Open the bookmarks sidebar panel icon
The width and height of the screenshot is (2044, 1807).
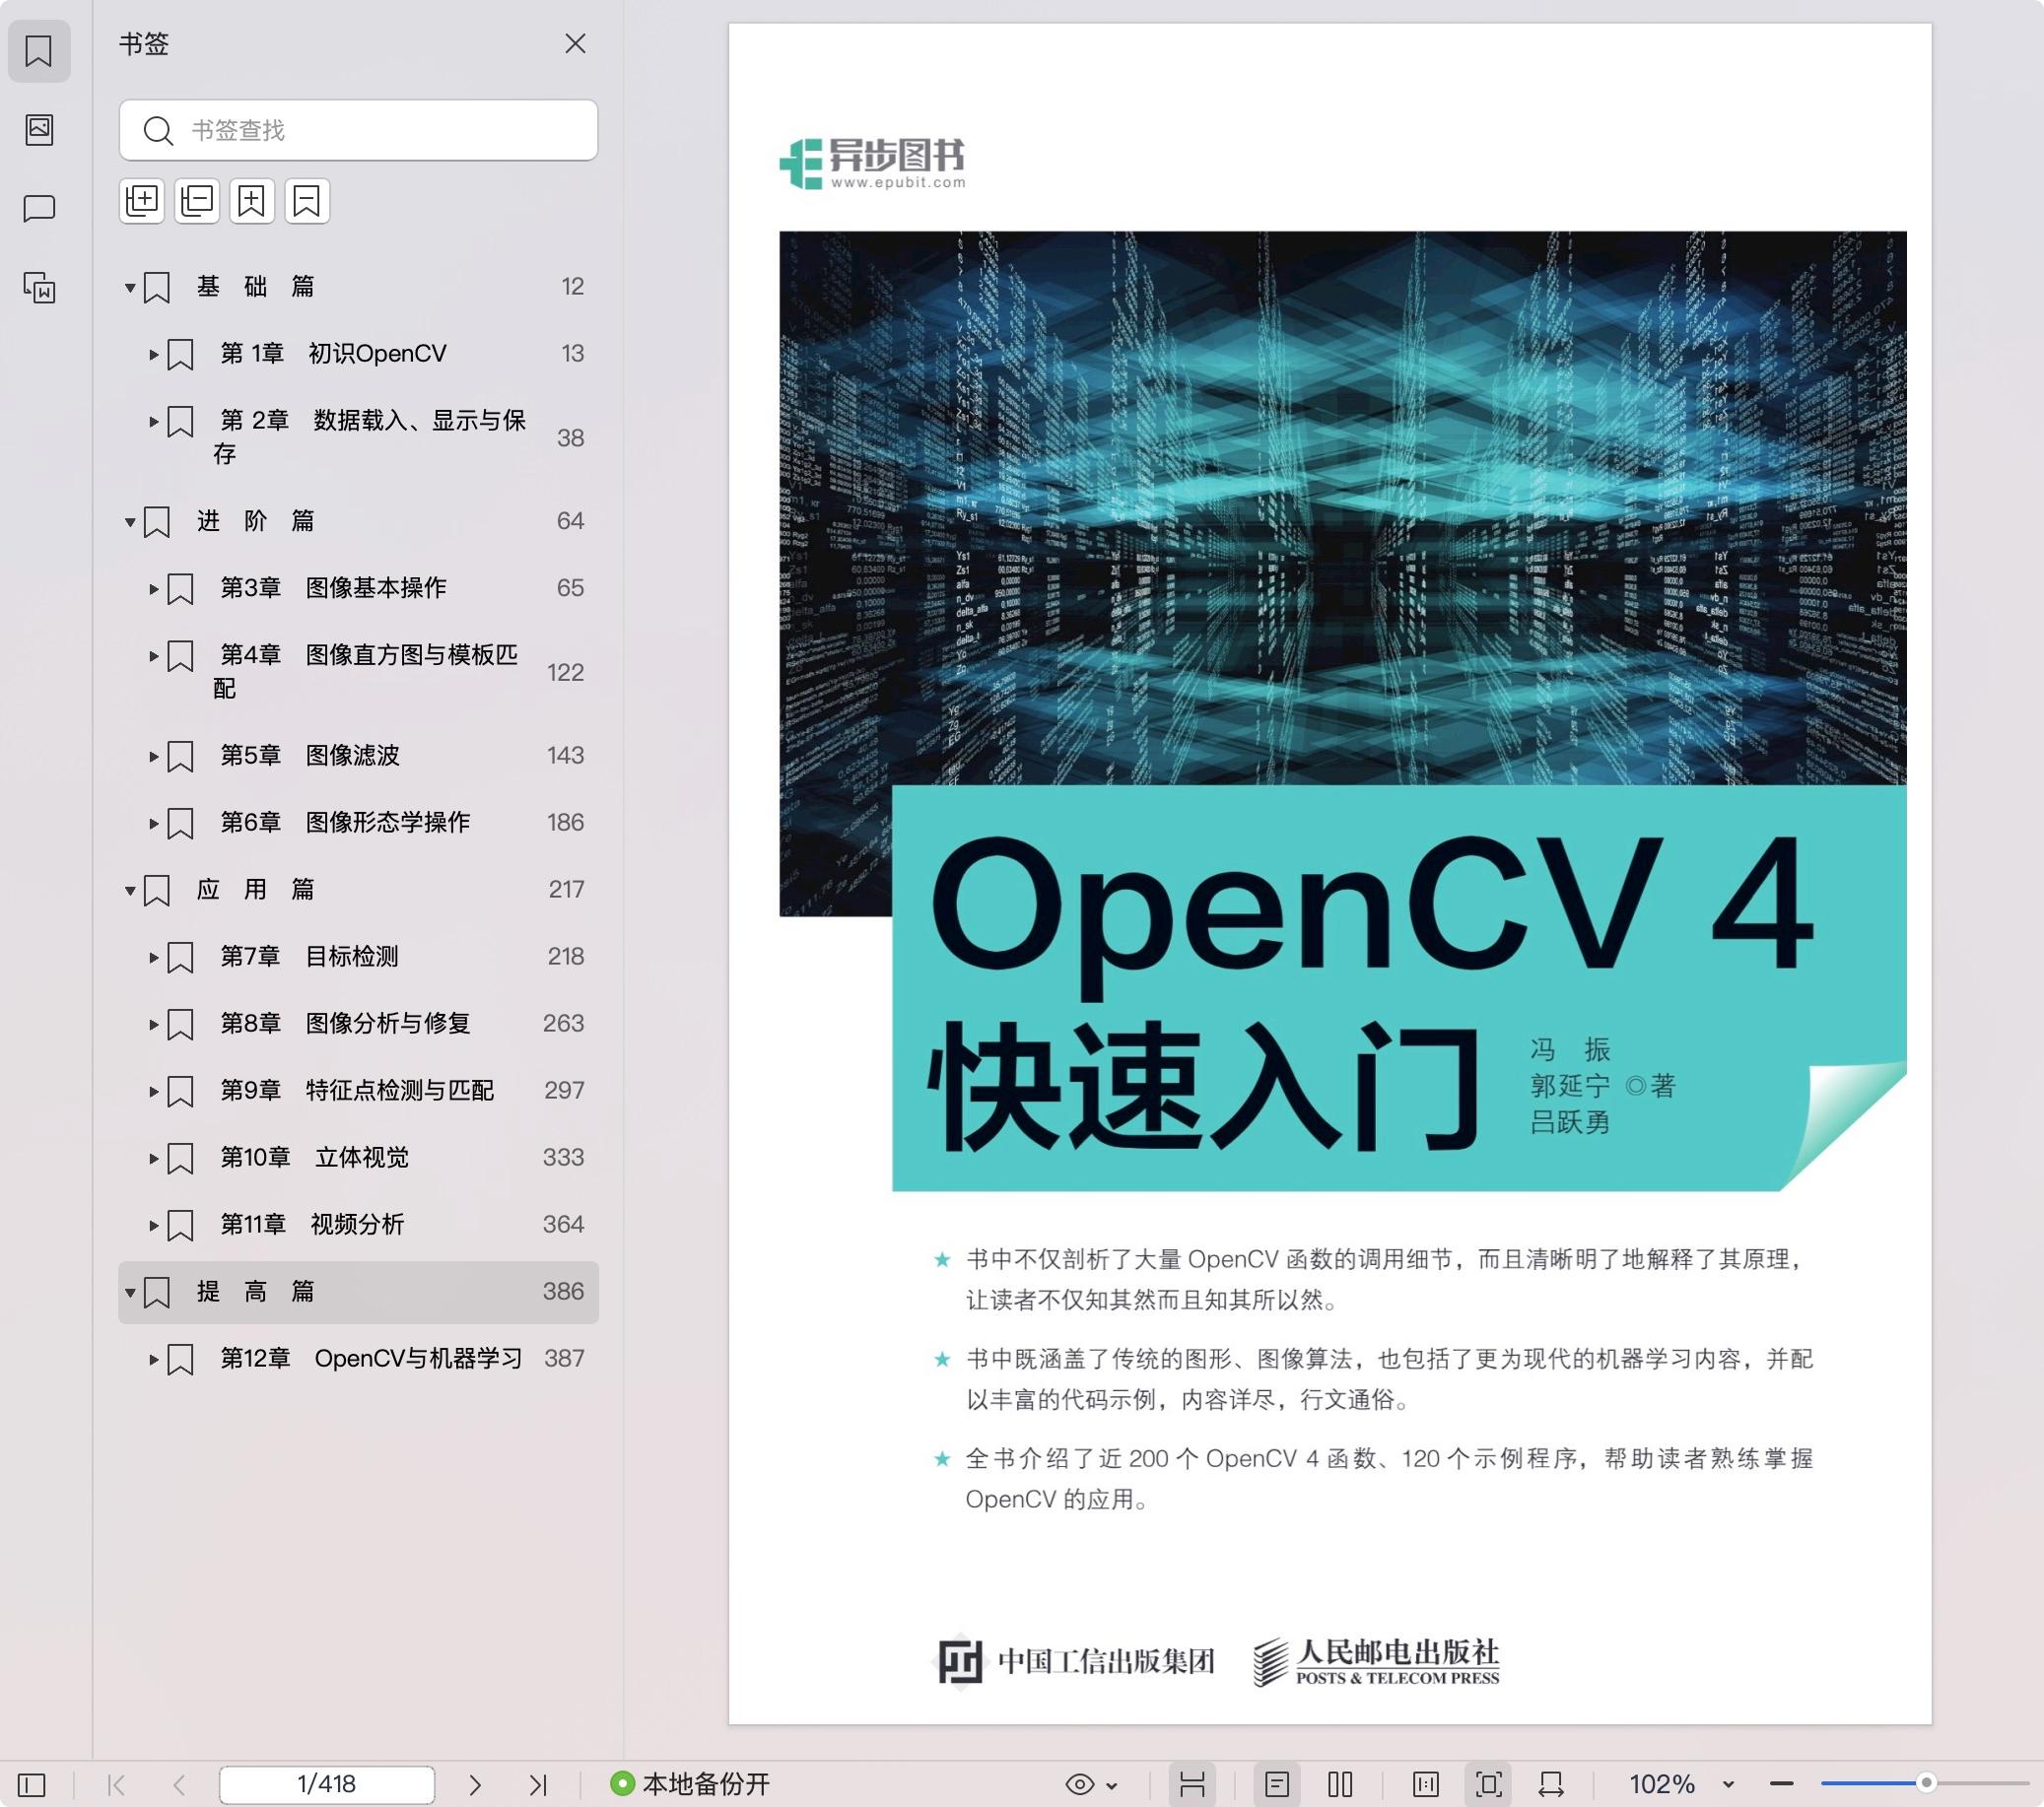pyautogui.click(x=39, y=51)
